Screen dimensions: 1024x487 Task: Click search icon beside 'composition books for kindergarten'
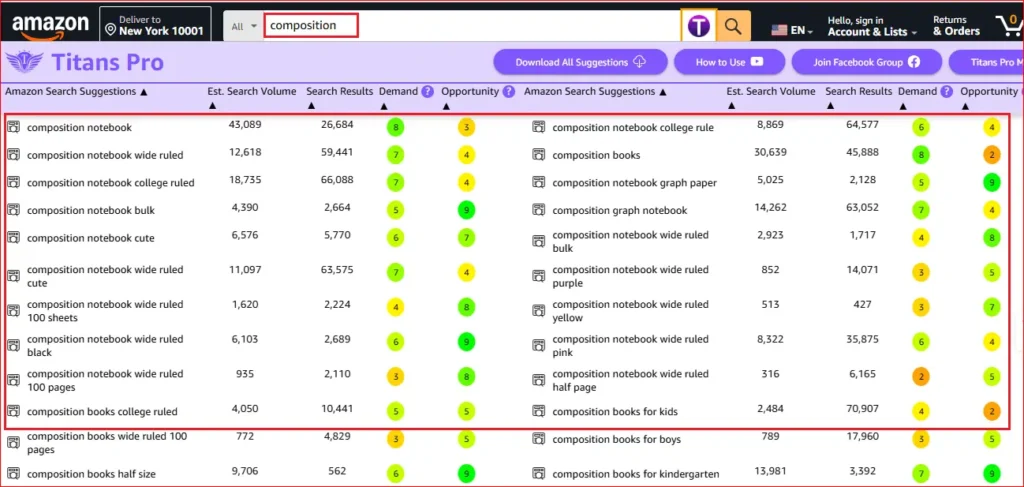pos(539,474)
